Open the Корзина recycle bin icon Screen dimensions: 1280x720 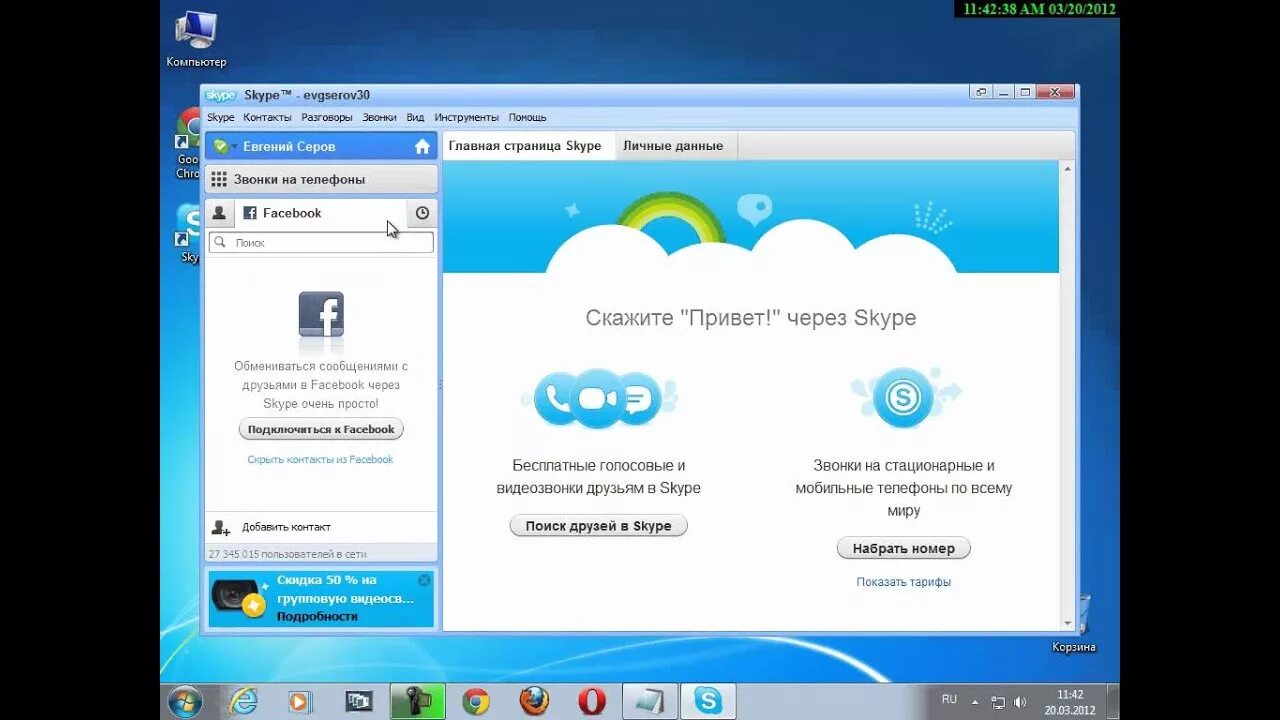[x=1074, y=622]
